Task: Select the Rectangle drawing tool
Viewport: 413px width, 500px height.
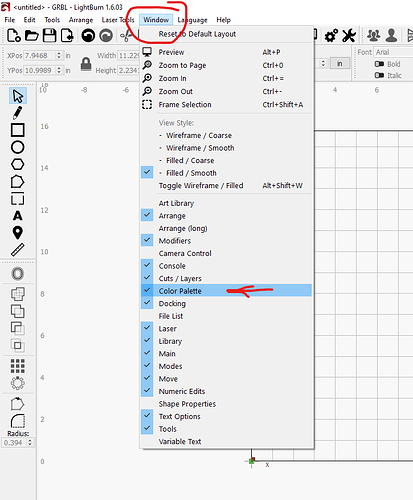Action: coord(18,130)
